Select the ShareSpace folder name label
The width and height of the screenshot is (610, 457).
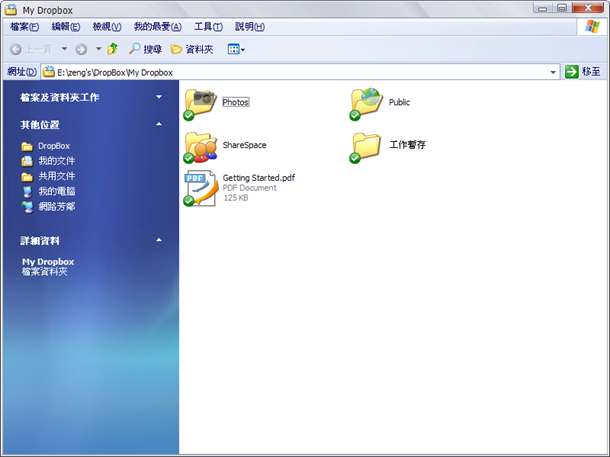click(x=244, y=145)
